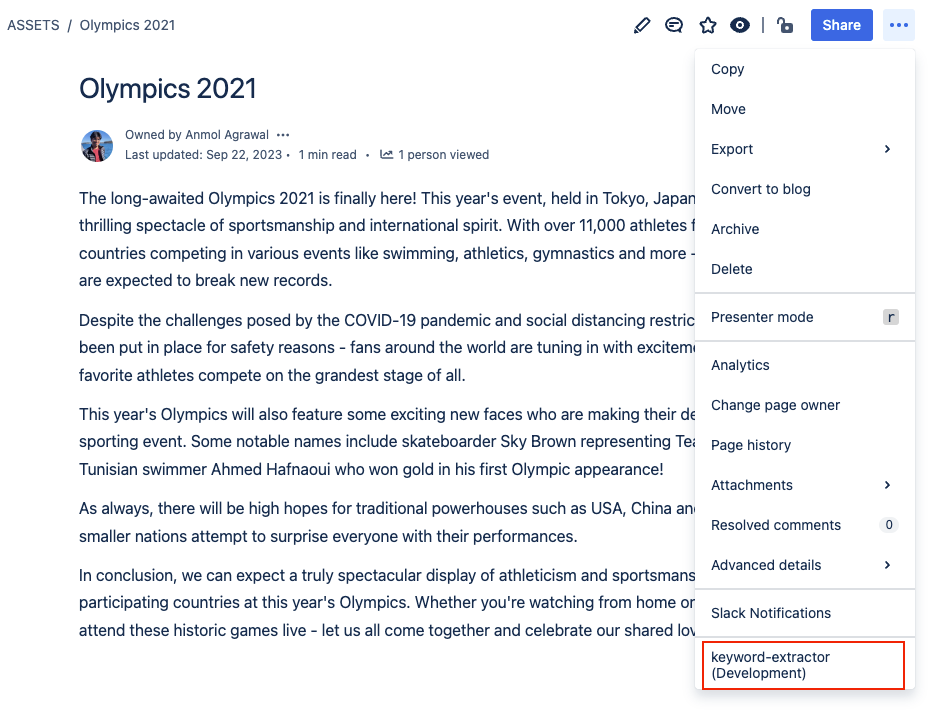933x724 pixels.
Task: Expand the Attachments submenu
Action: click(751, 485)
